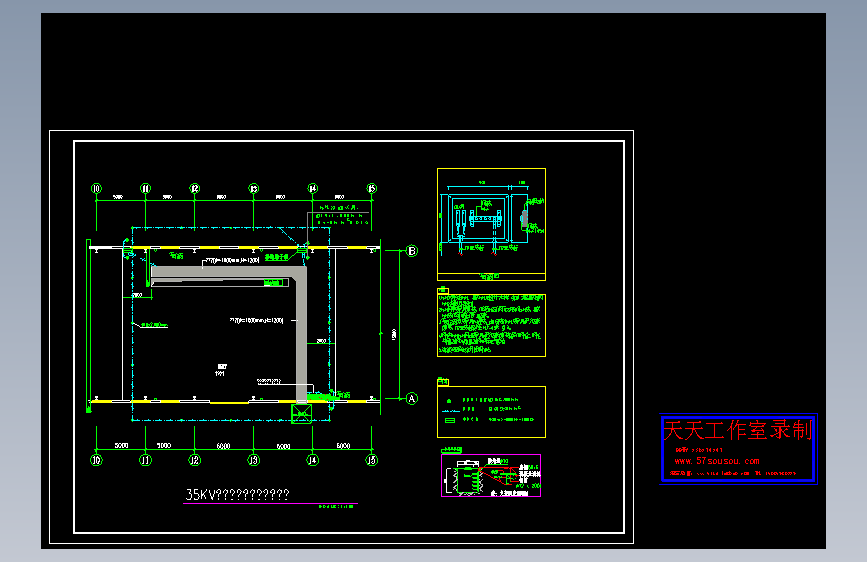Screen dimensions: 867x562
Task: Select the magenta underline beneath the 35KV title
Action: (x=270, y=504)
